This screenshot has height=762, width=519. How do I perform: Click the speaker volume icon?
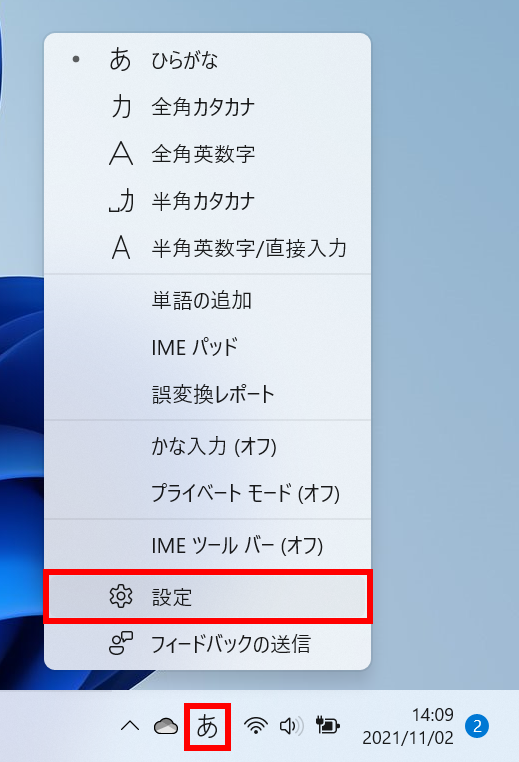pyautogui.click(x=292, y=726)
